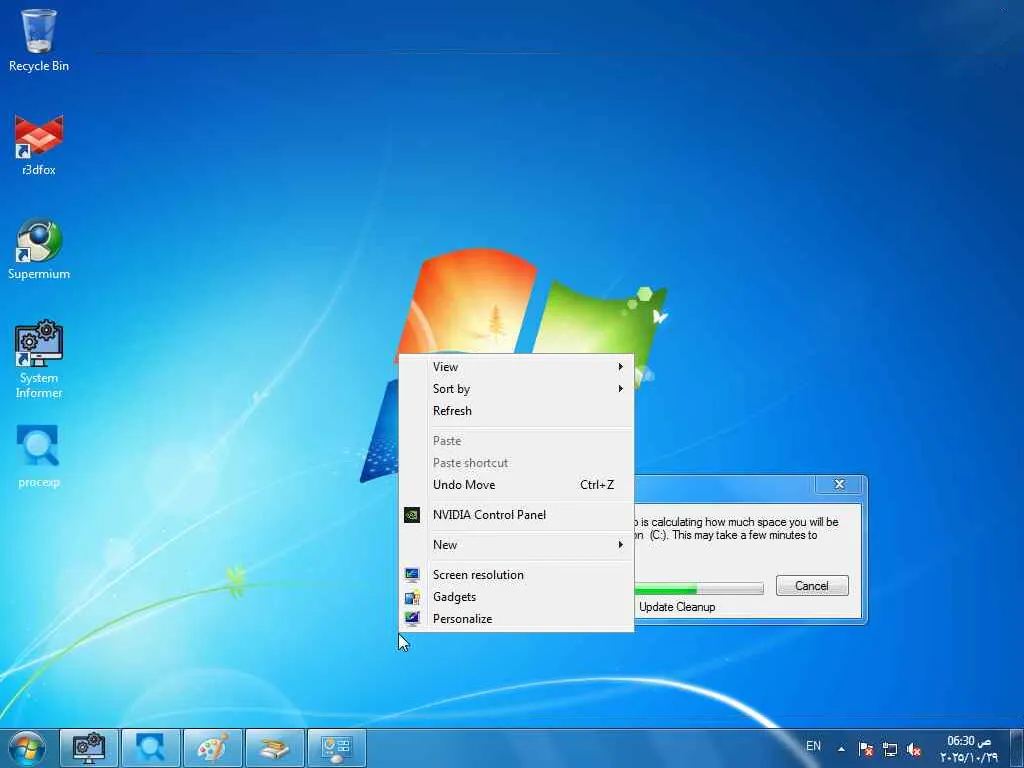
Task: Show hidden tray icons arrow
Action: (842, 749)
